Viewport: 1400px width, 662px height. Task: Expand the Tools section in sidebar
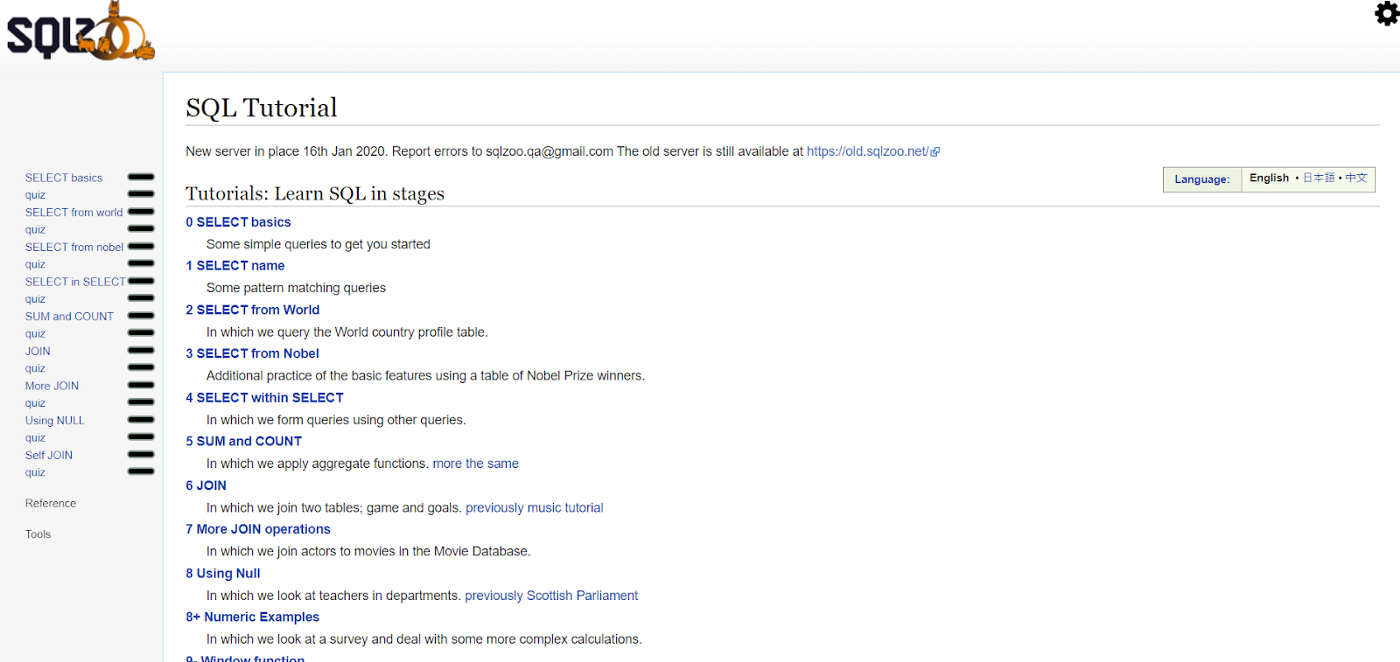(38, 534)
